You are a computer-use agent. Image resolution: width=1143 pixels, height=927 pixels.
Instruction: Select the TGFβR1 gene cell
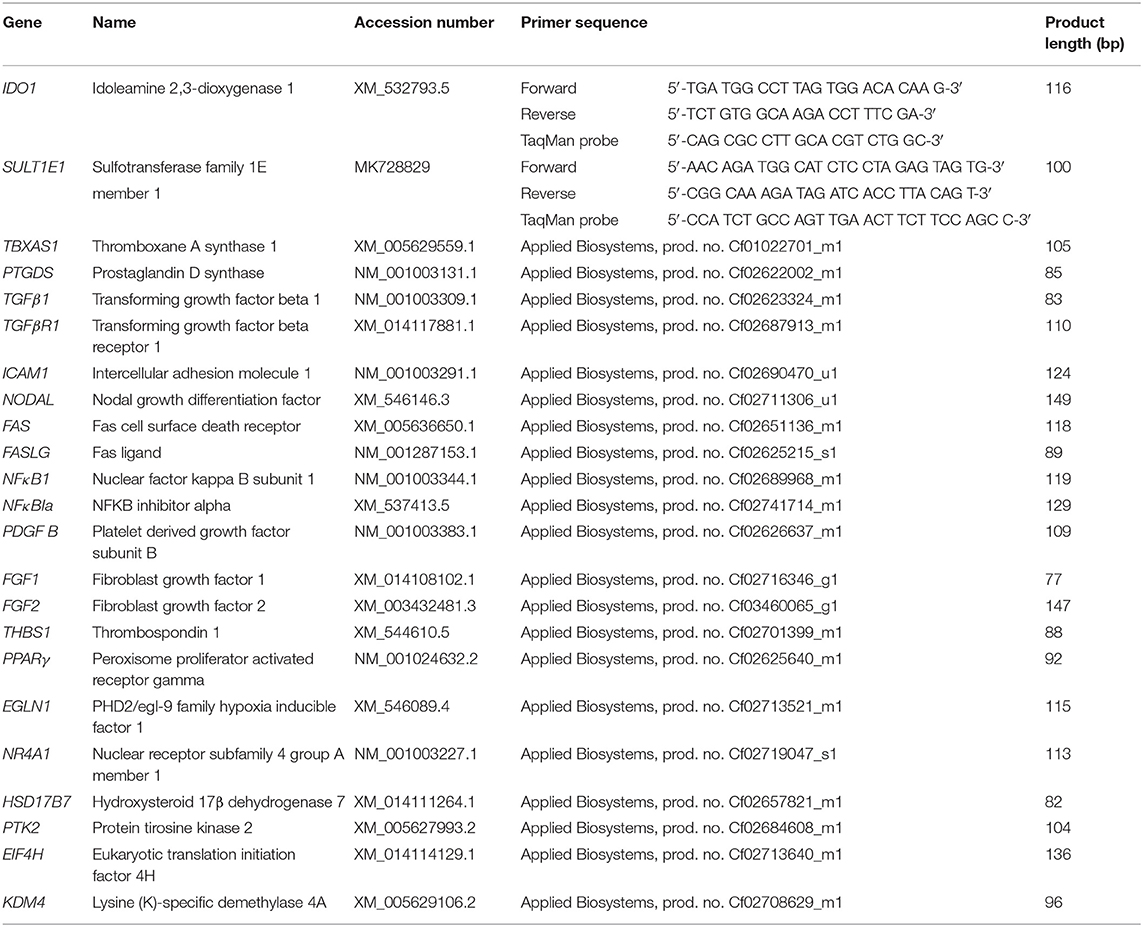point(31,326)
